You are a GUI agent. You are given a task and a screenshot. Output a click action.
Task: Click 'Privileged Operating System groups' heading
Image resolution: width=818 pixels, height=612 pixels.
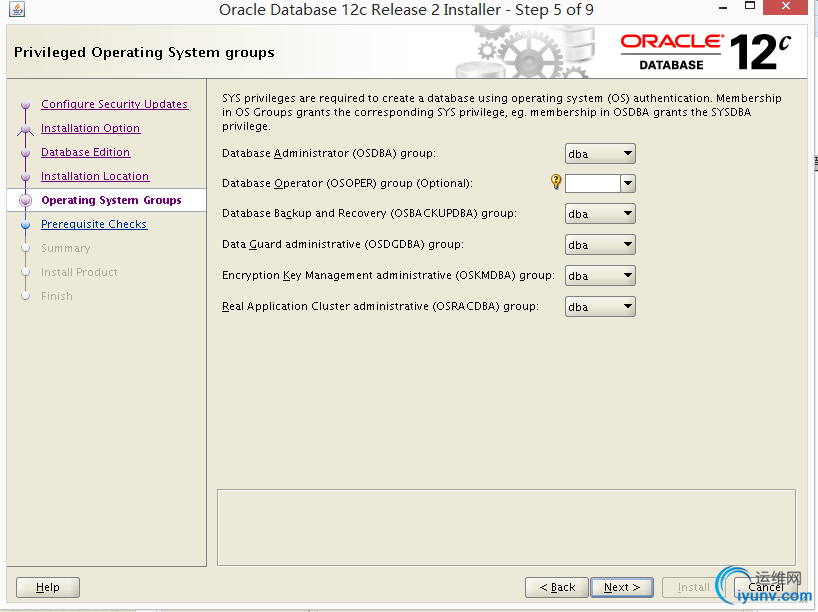144,52
